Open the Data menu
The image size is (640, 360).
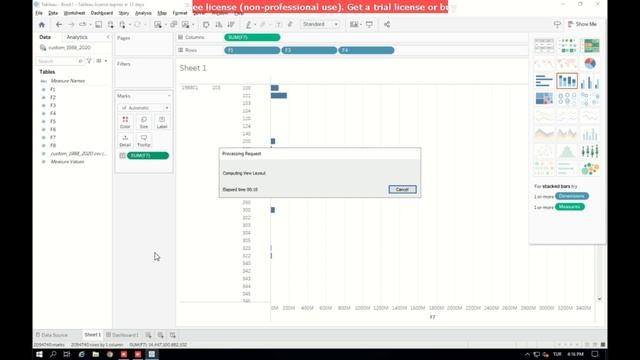coord(53,13)
